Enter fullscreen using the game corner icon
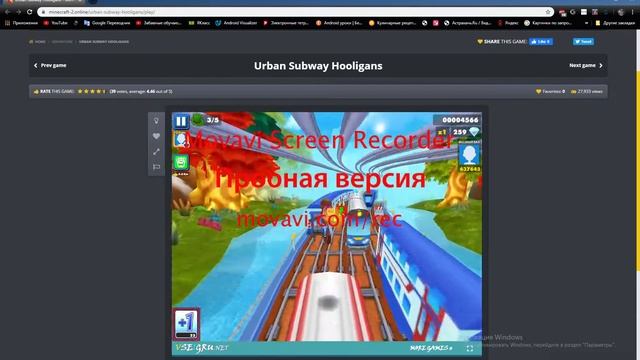Image resolution: width=640 pixels, height=360 pixels. 470,349
